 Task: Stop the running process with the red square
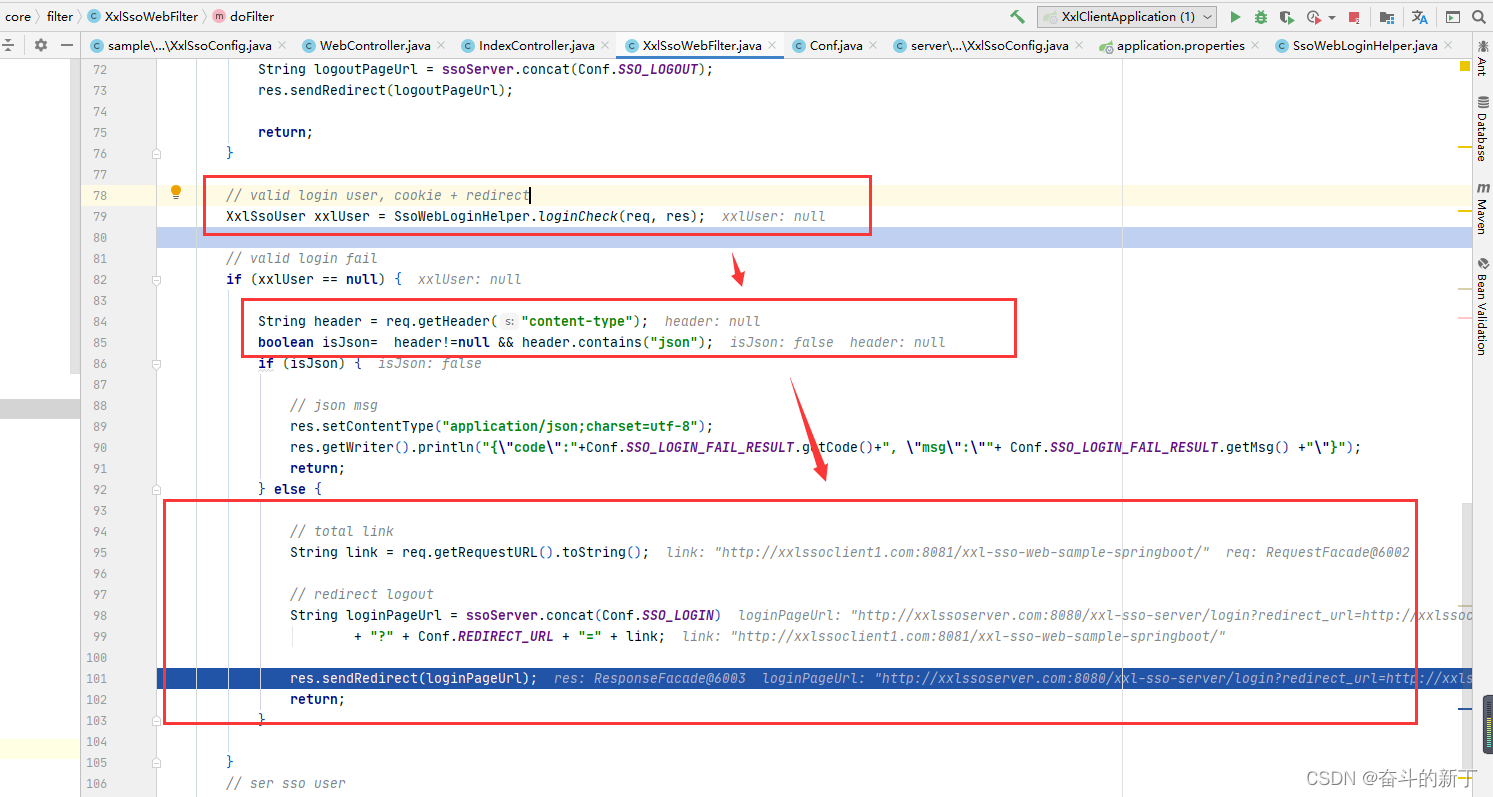click(1353, 17)
